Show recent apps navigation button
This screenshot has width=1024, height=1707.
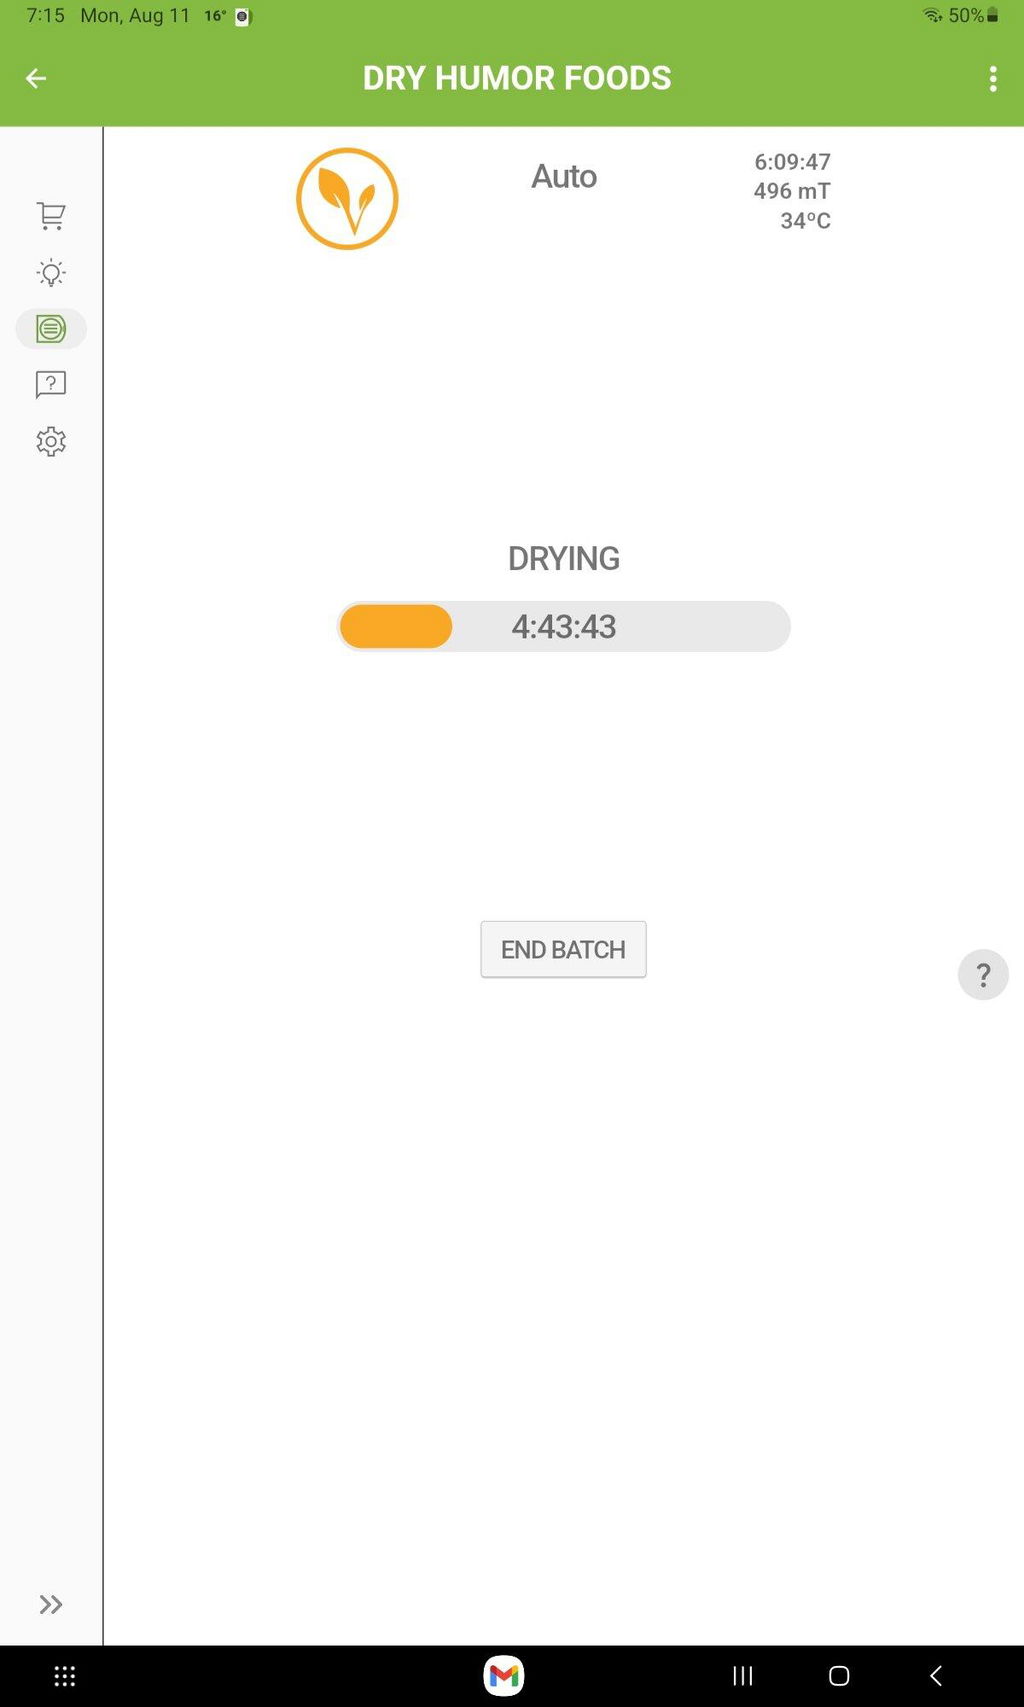tap(743, 1676)
